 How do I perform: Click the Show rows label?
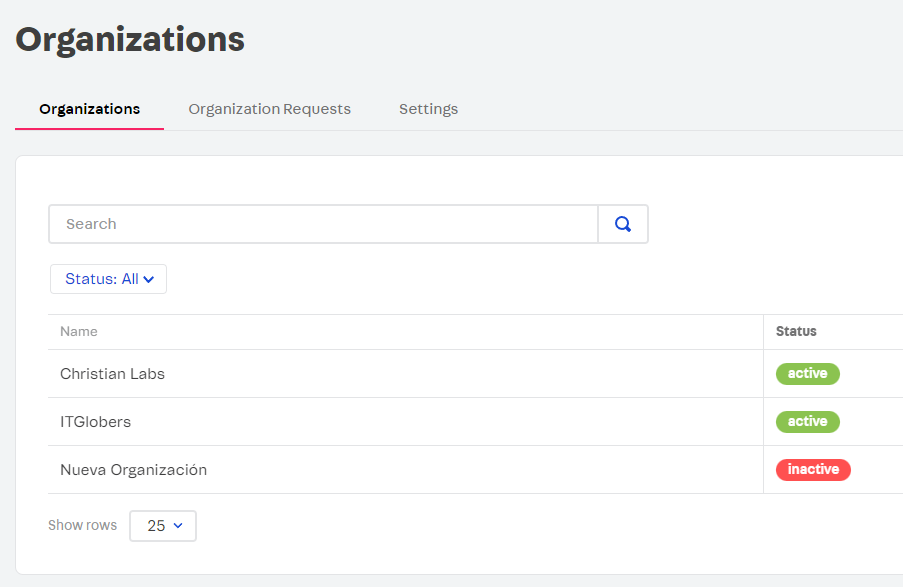[x=82, y=525]
